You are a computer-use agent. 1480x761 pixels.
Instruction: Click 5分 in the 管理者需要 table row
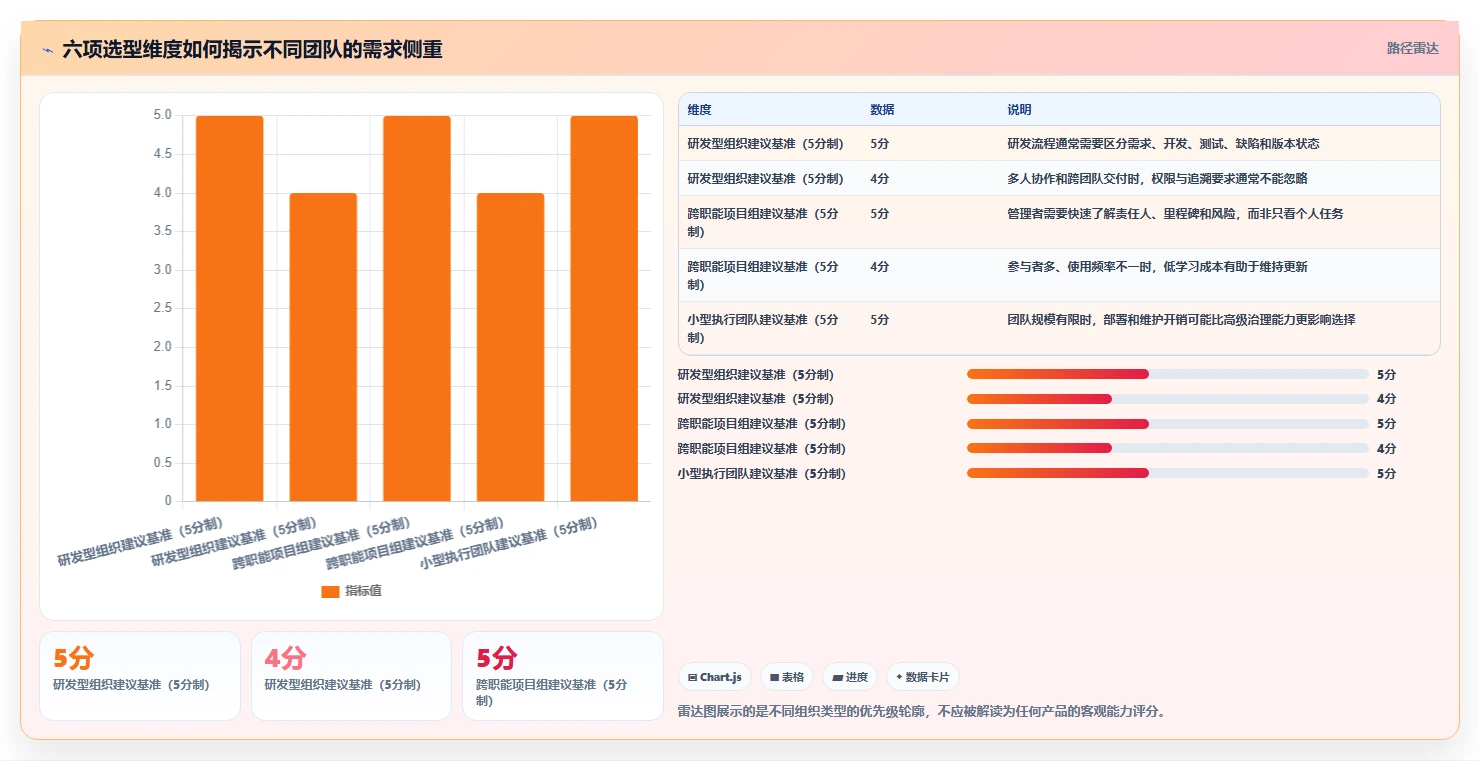(879, 214)
